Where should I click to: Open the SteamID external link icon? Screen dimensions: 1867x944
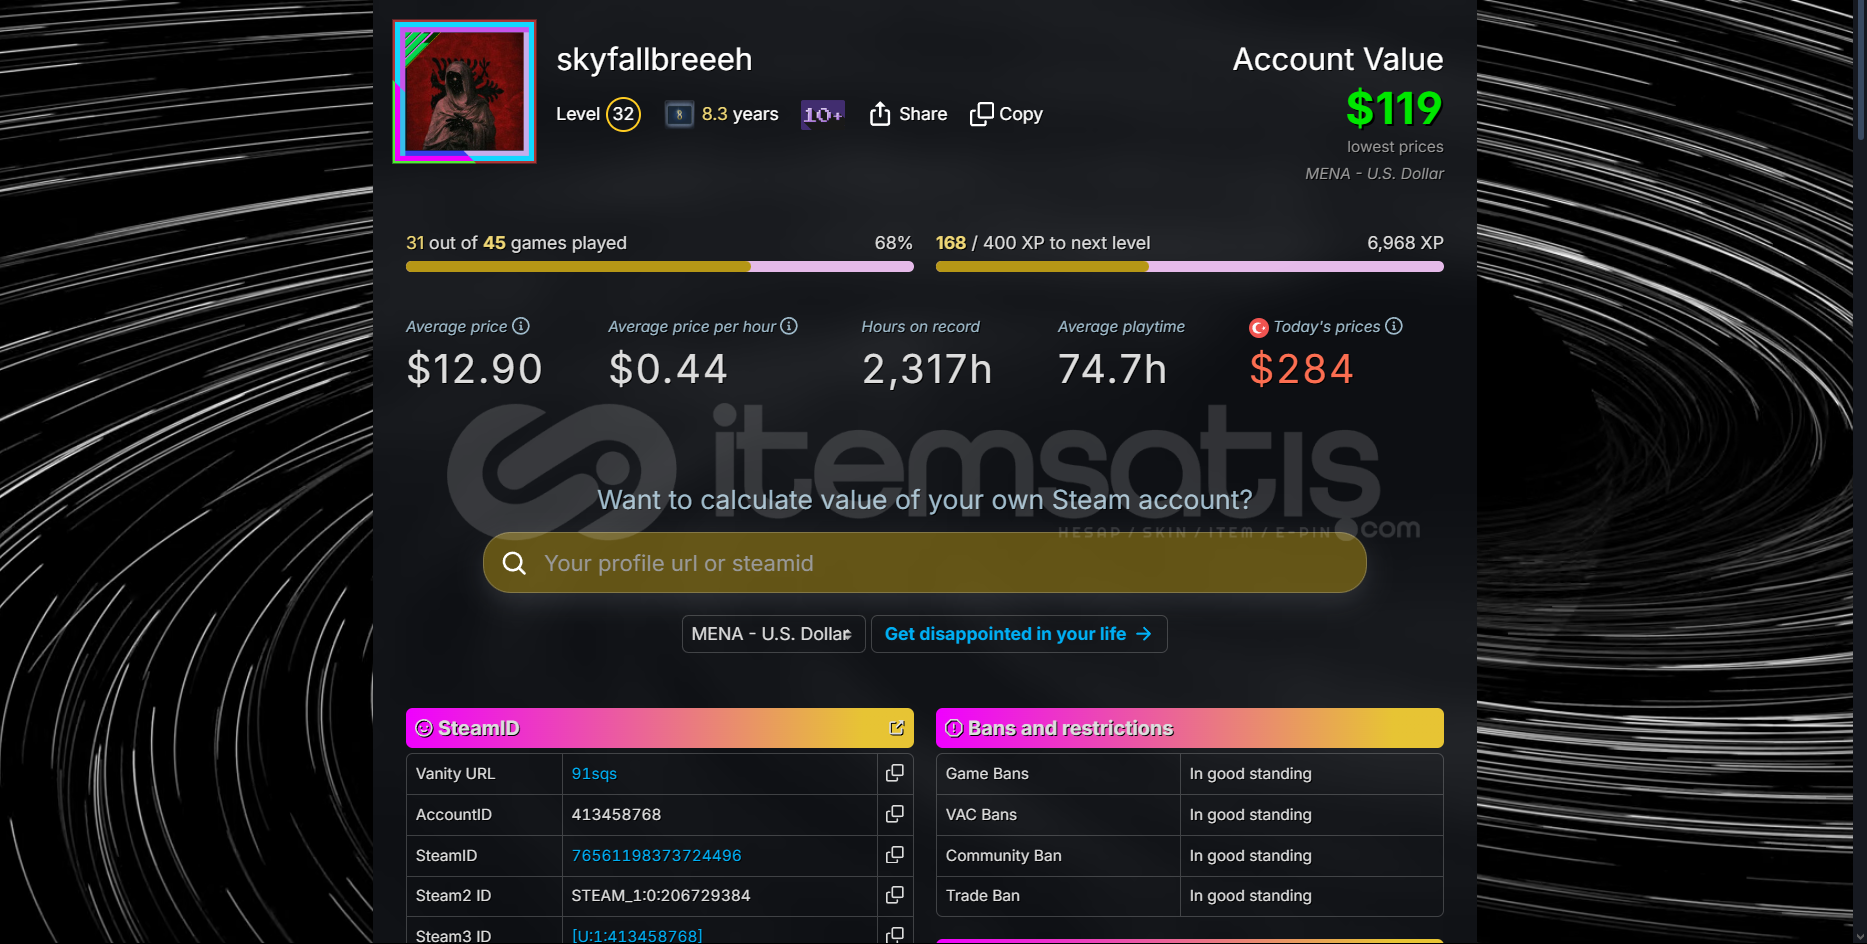point(897,728)
